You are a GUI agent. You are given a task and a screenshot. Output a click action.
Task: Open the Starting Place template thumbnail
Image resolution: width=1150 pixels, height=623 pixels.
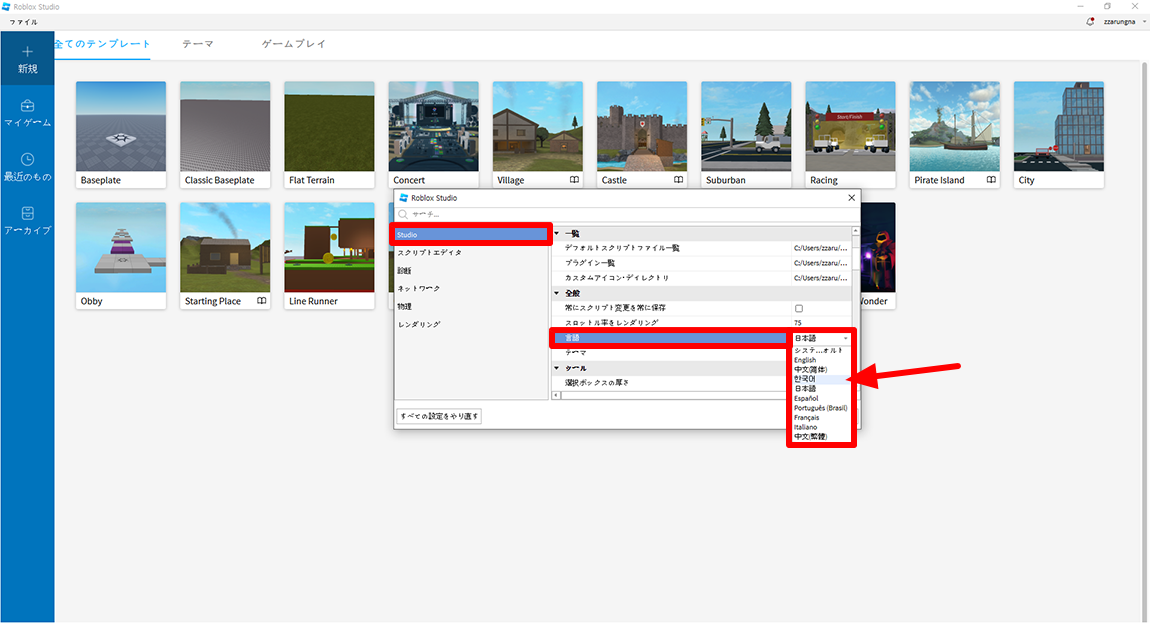[225, 247]
